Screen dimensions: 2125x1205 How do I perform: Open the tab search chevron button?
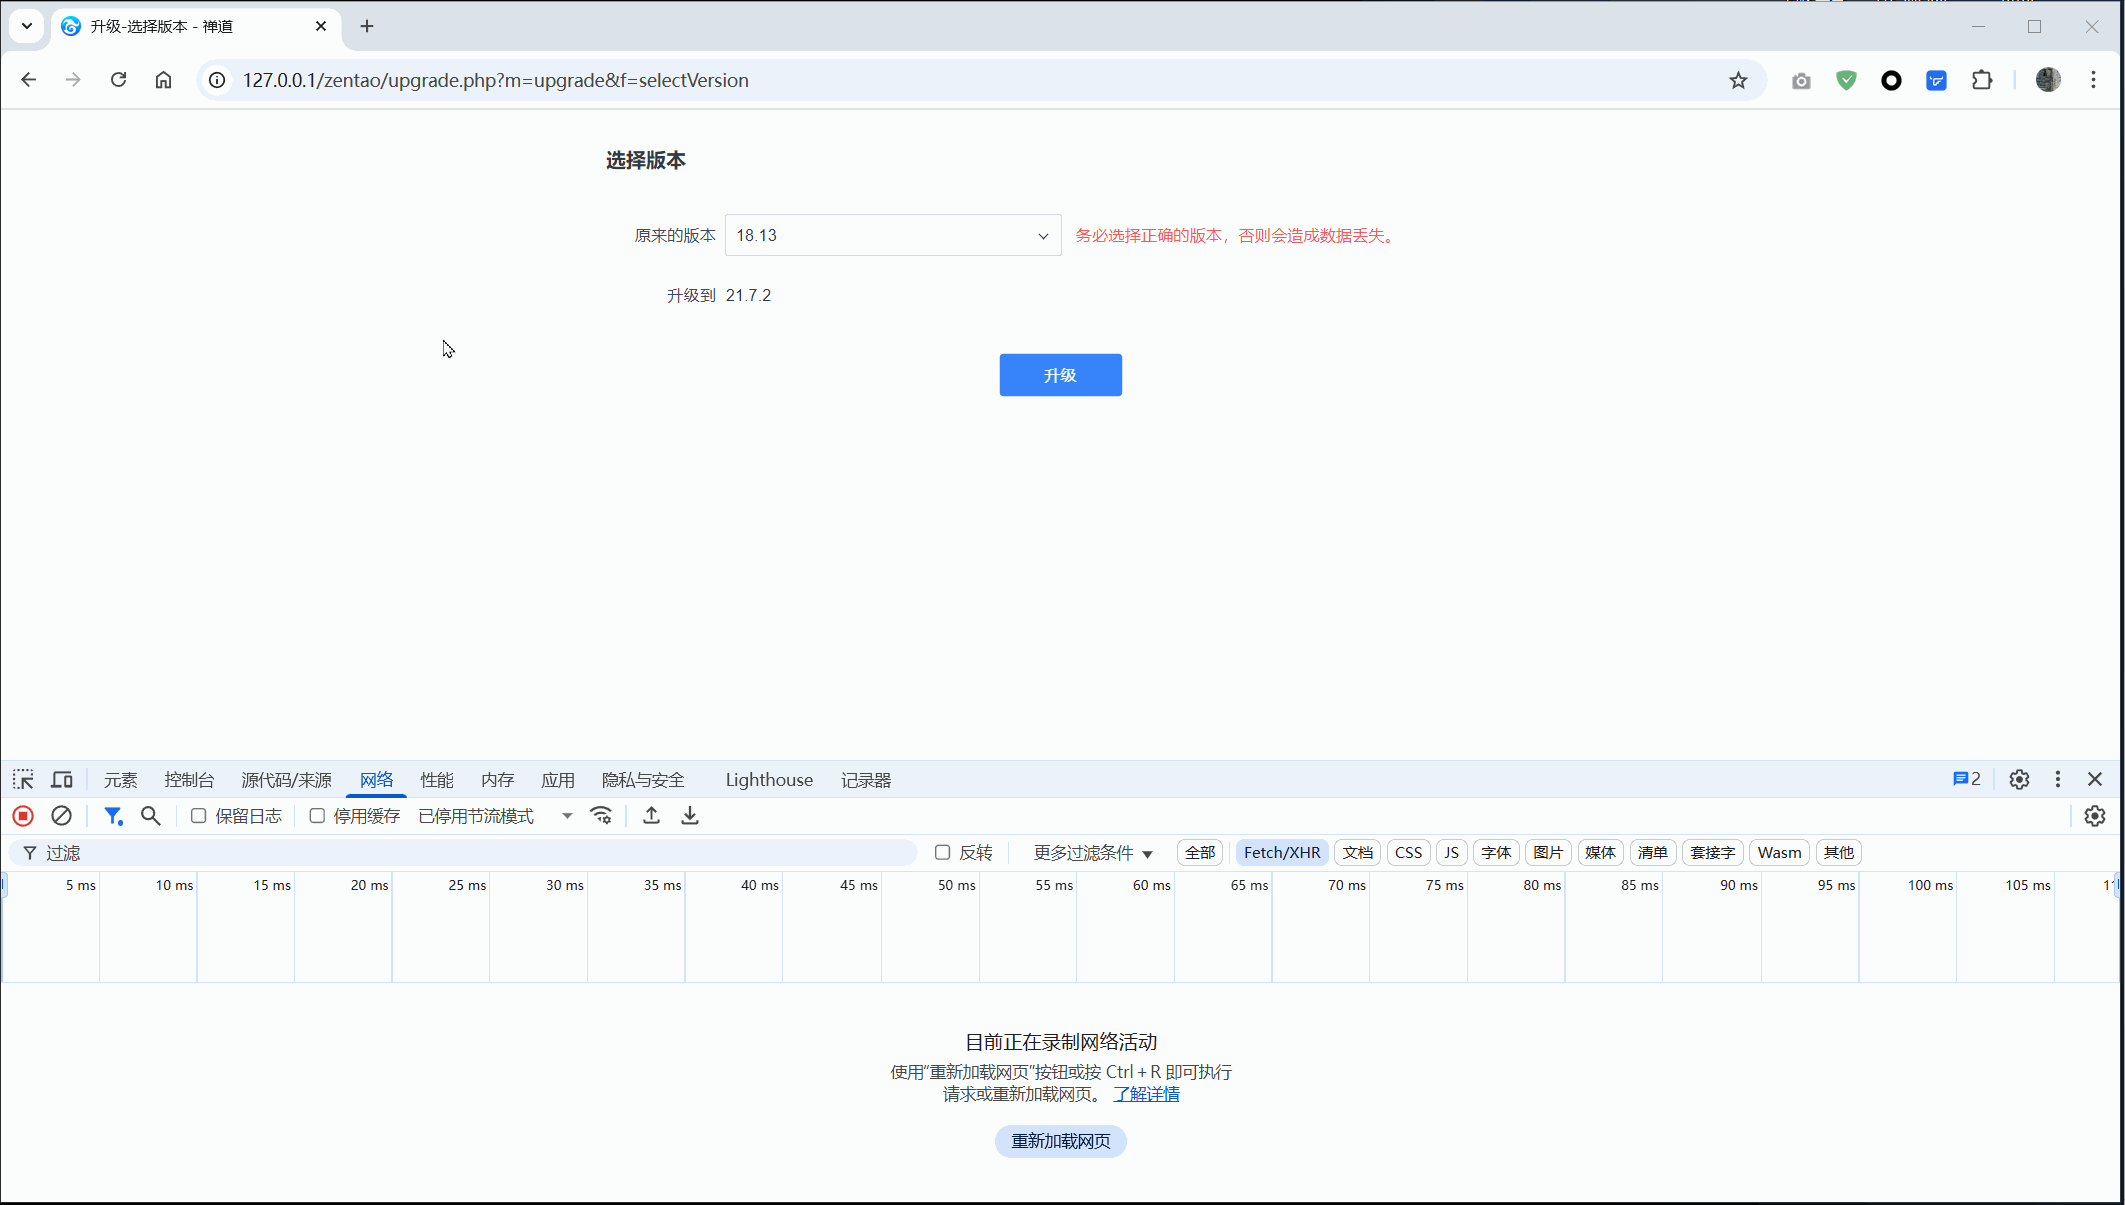point(27,26)
